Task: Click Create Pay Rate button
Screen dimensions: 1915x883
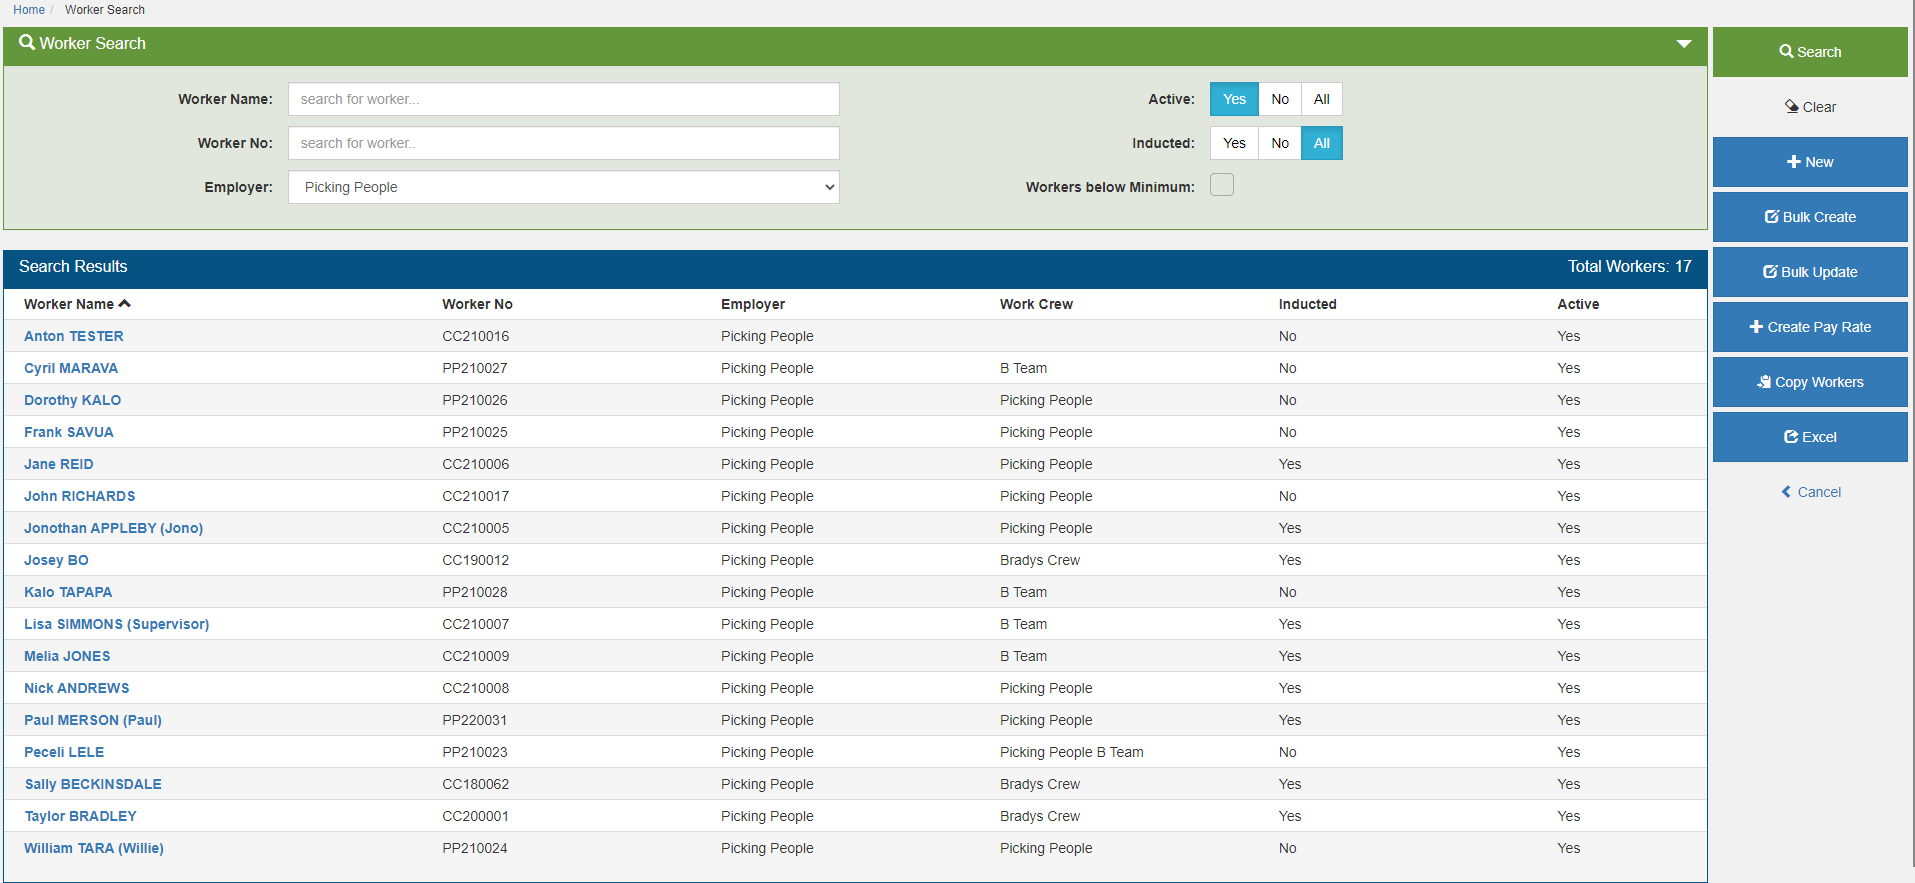Action: click(1810, 327)
